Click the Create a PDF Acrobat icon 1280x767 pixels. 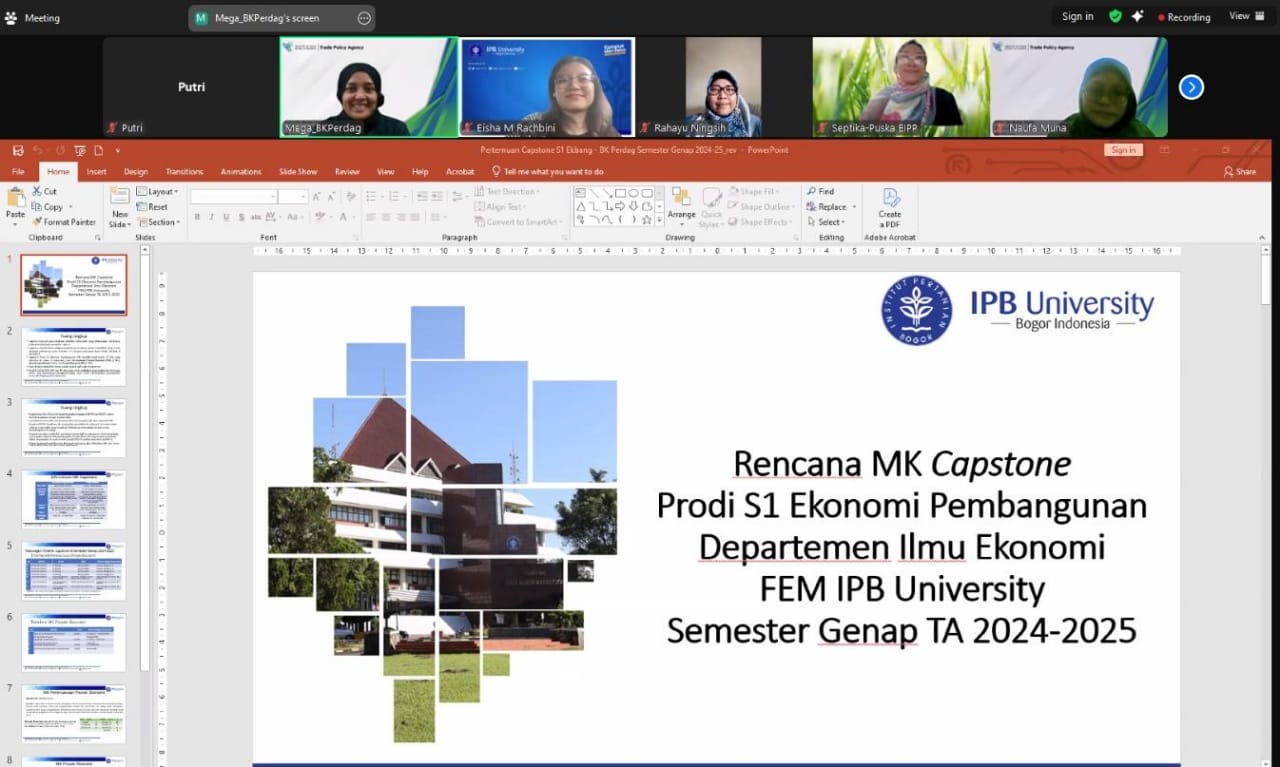(890, 198)
